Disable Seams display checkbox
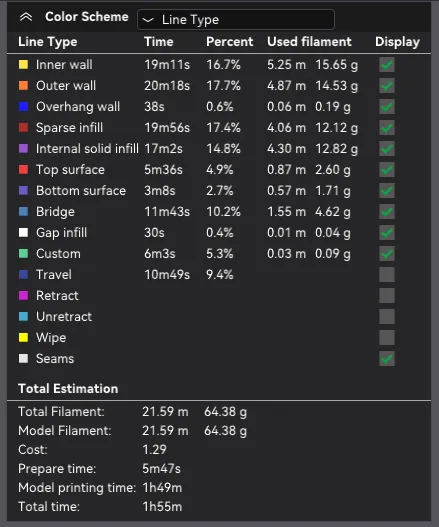This screenshot has width=439, height=527. pos(387,359)
